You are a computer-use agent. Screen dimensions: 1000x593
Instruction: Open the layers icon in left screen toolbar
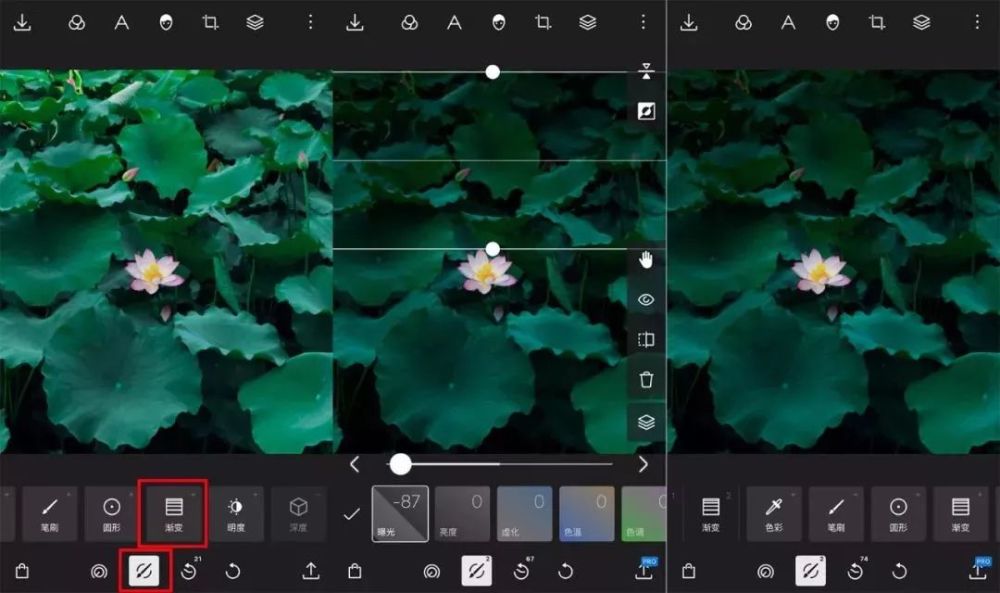pos(255,23)
